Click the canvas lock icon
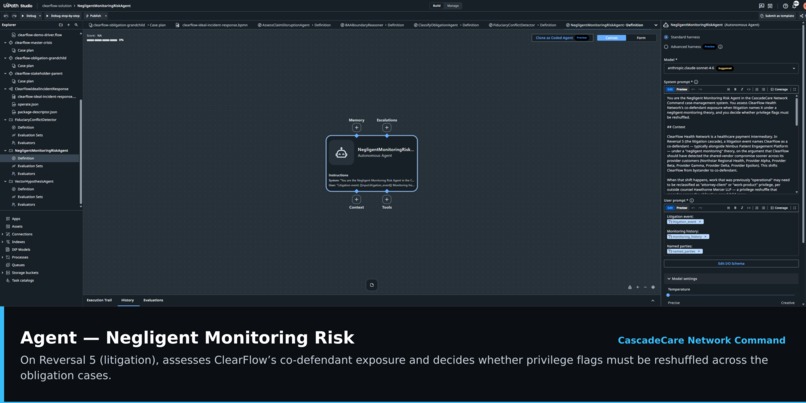This screenshot has height=403, width=806. click(630, 287)
